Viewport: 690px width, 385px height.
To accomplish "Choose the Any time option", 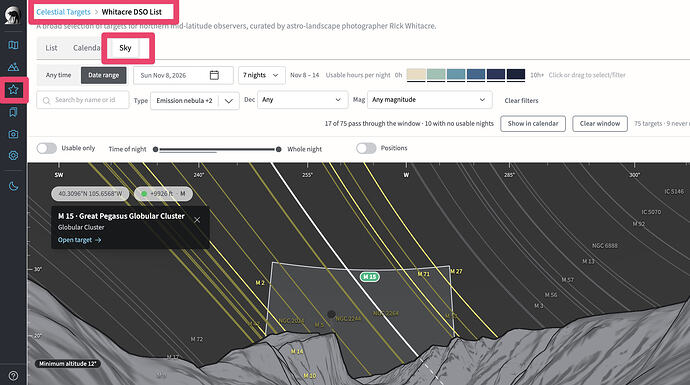I will pyautogui.click(x=59, y=75).
